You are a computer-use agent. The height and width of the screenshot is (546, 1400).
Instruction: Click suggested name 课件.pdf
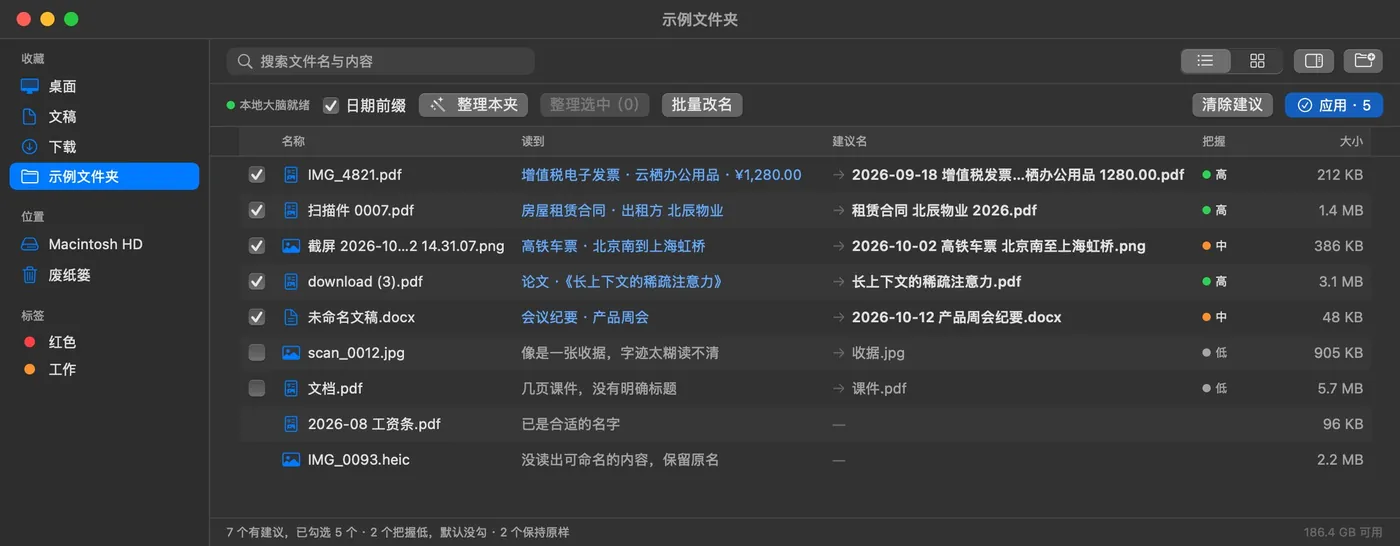879,388
